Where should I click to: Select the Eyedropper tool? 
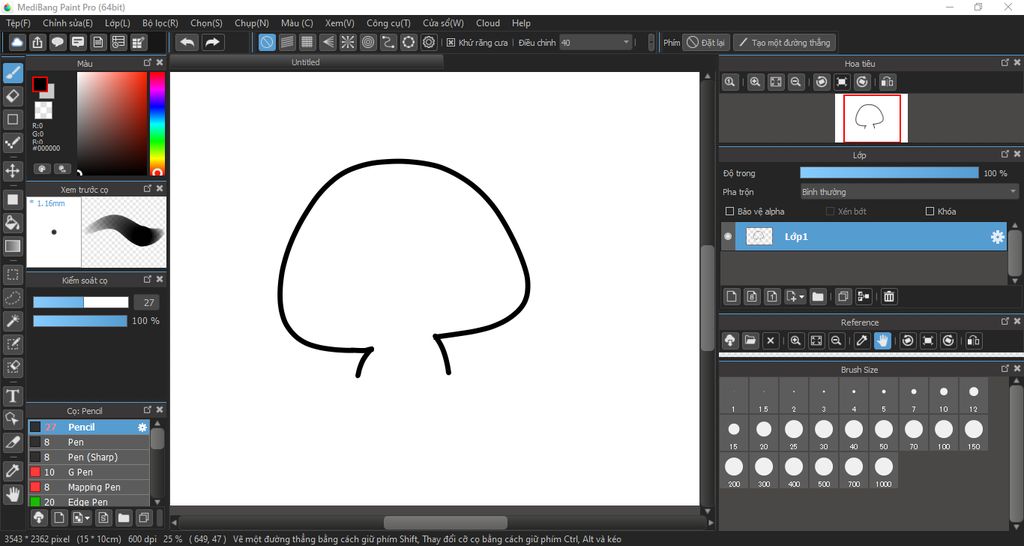point(12,470)
